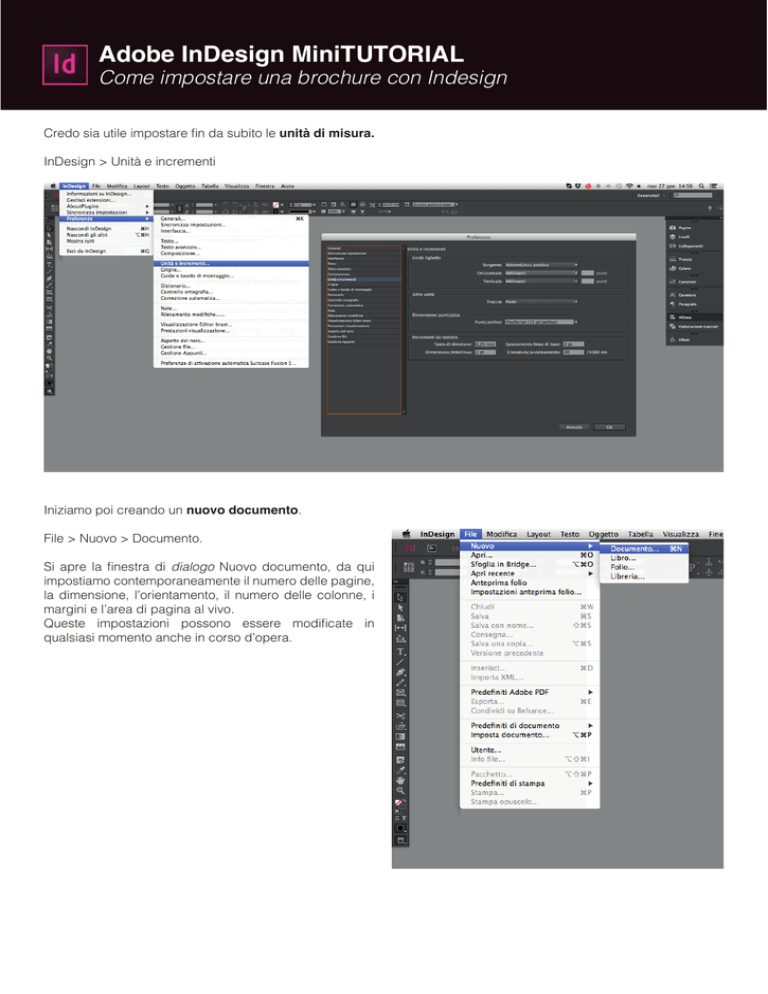Pick the Scissors tool in the larger toolbar
The width and height of the screenshot is (768, 994).
[401, 716]
